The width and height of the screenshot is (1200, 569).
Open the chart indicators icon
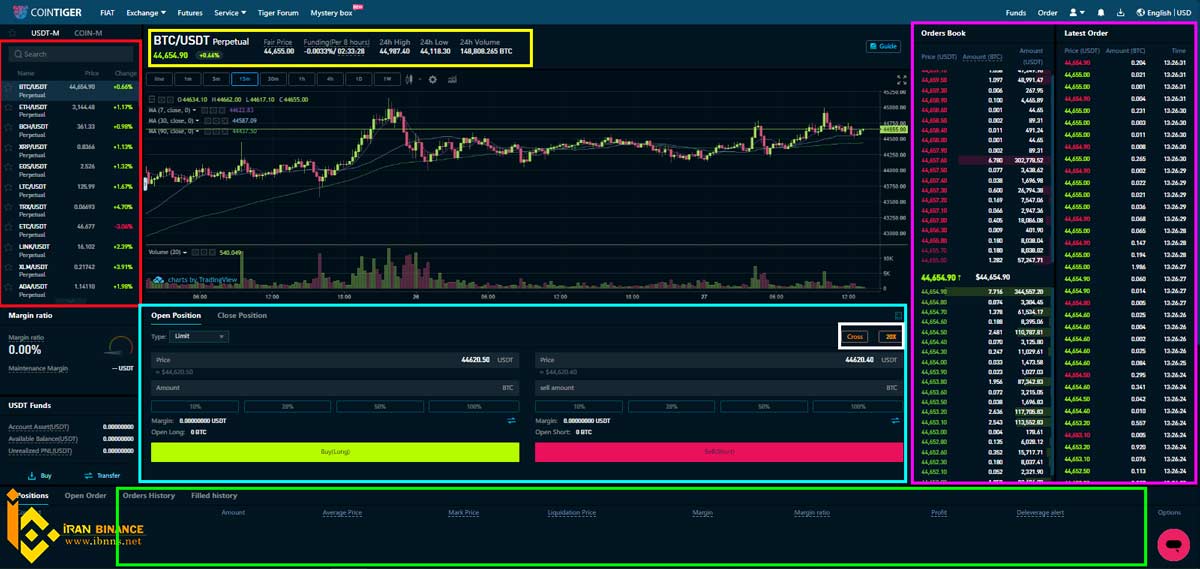point(452,79)
